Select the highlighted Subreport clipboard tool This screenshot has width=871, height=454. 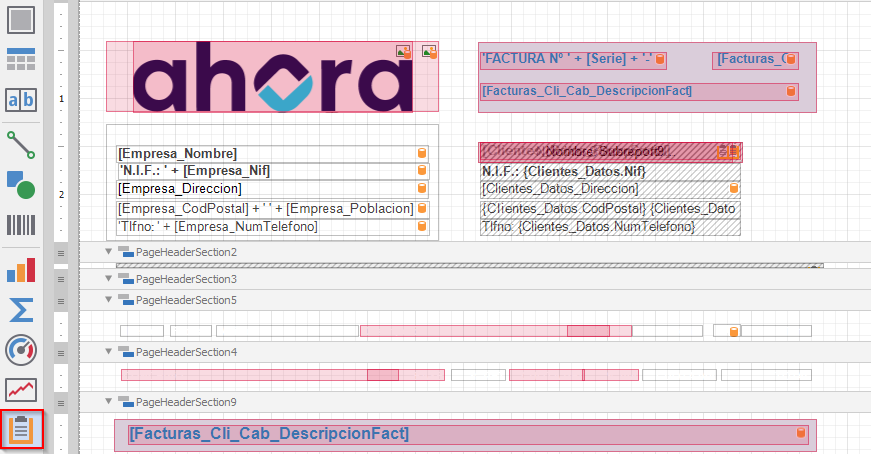tap(22, 429)
